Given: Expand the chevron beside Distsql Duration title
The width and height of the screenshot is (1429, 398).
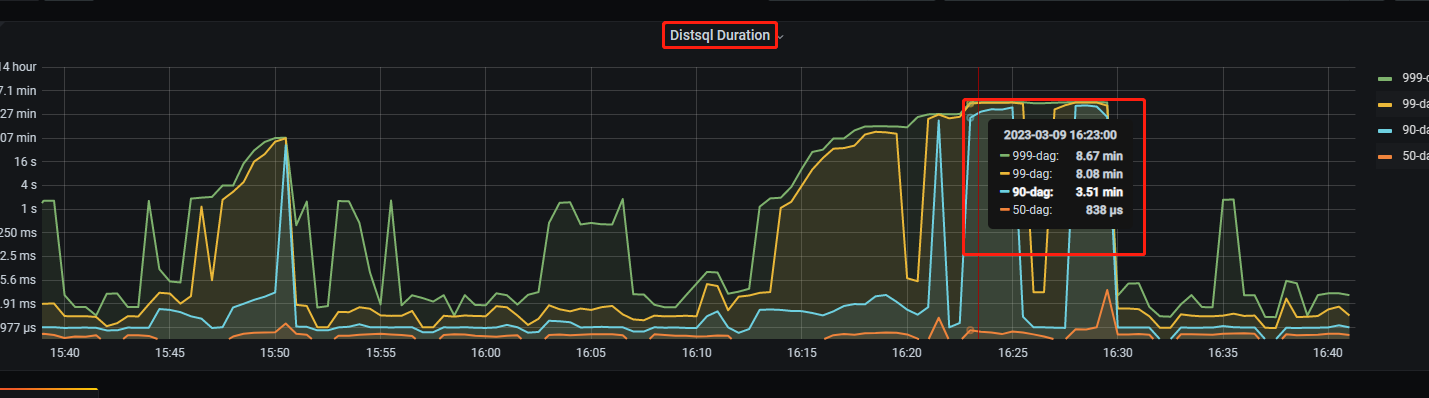Looking at the screenshot, I should (x=780, y=37).
